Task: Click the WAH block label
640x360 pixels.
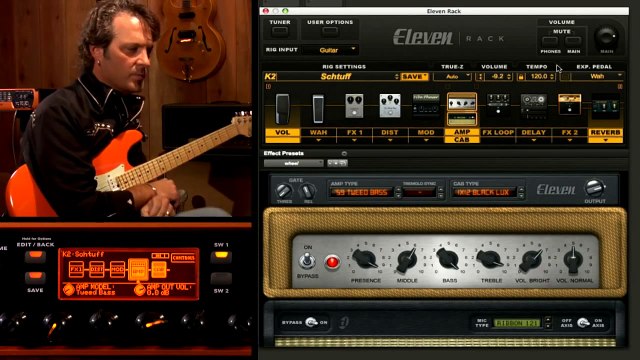Action: pyautogui.click(x=318, y=132)
